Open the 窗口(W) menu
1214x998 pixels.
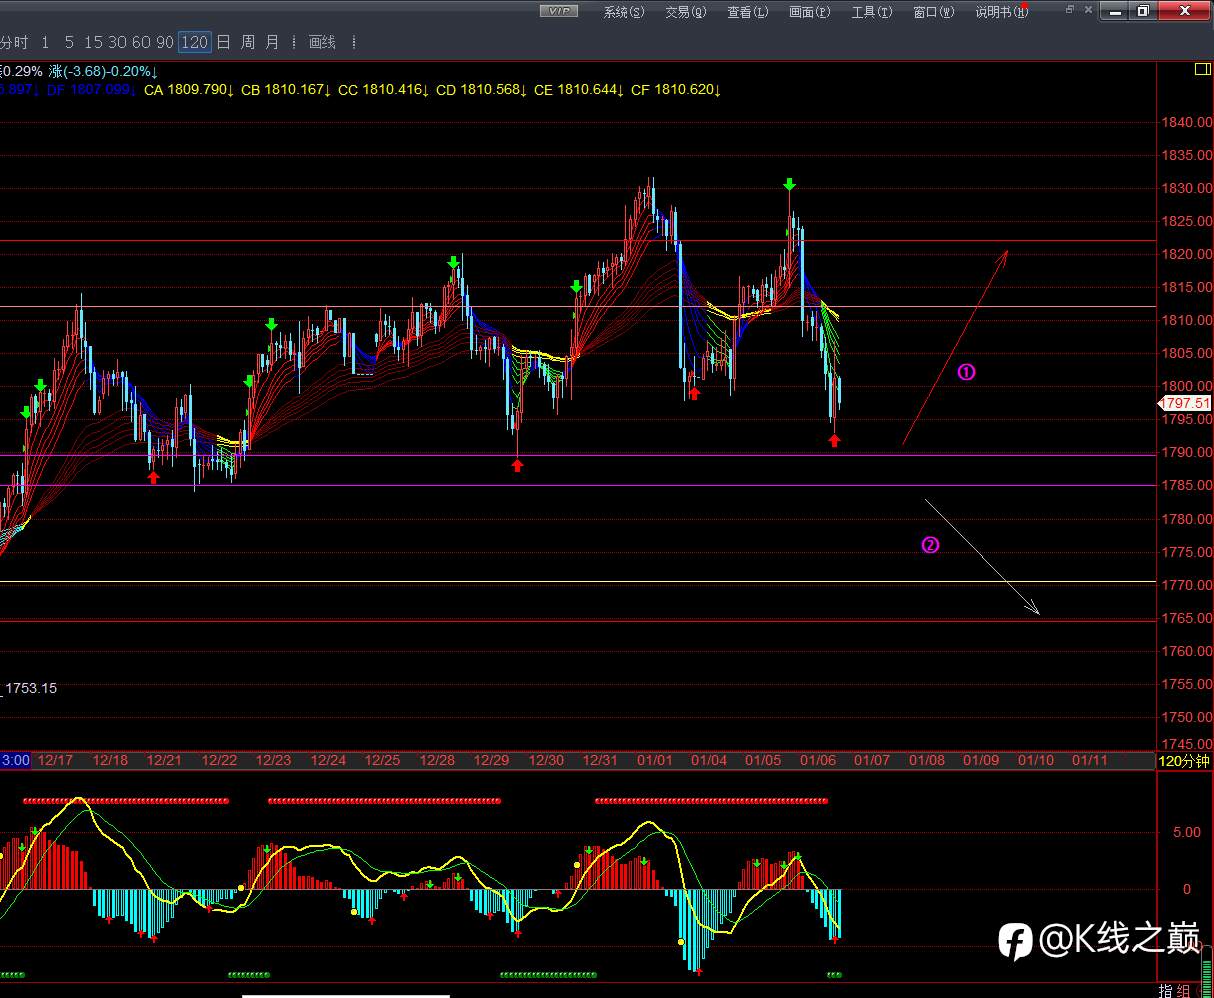[934, 12]
